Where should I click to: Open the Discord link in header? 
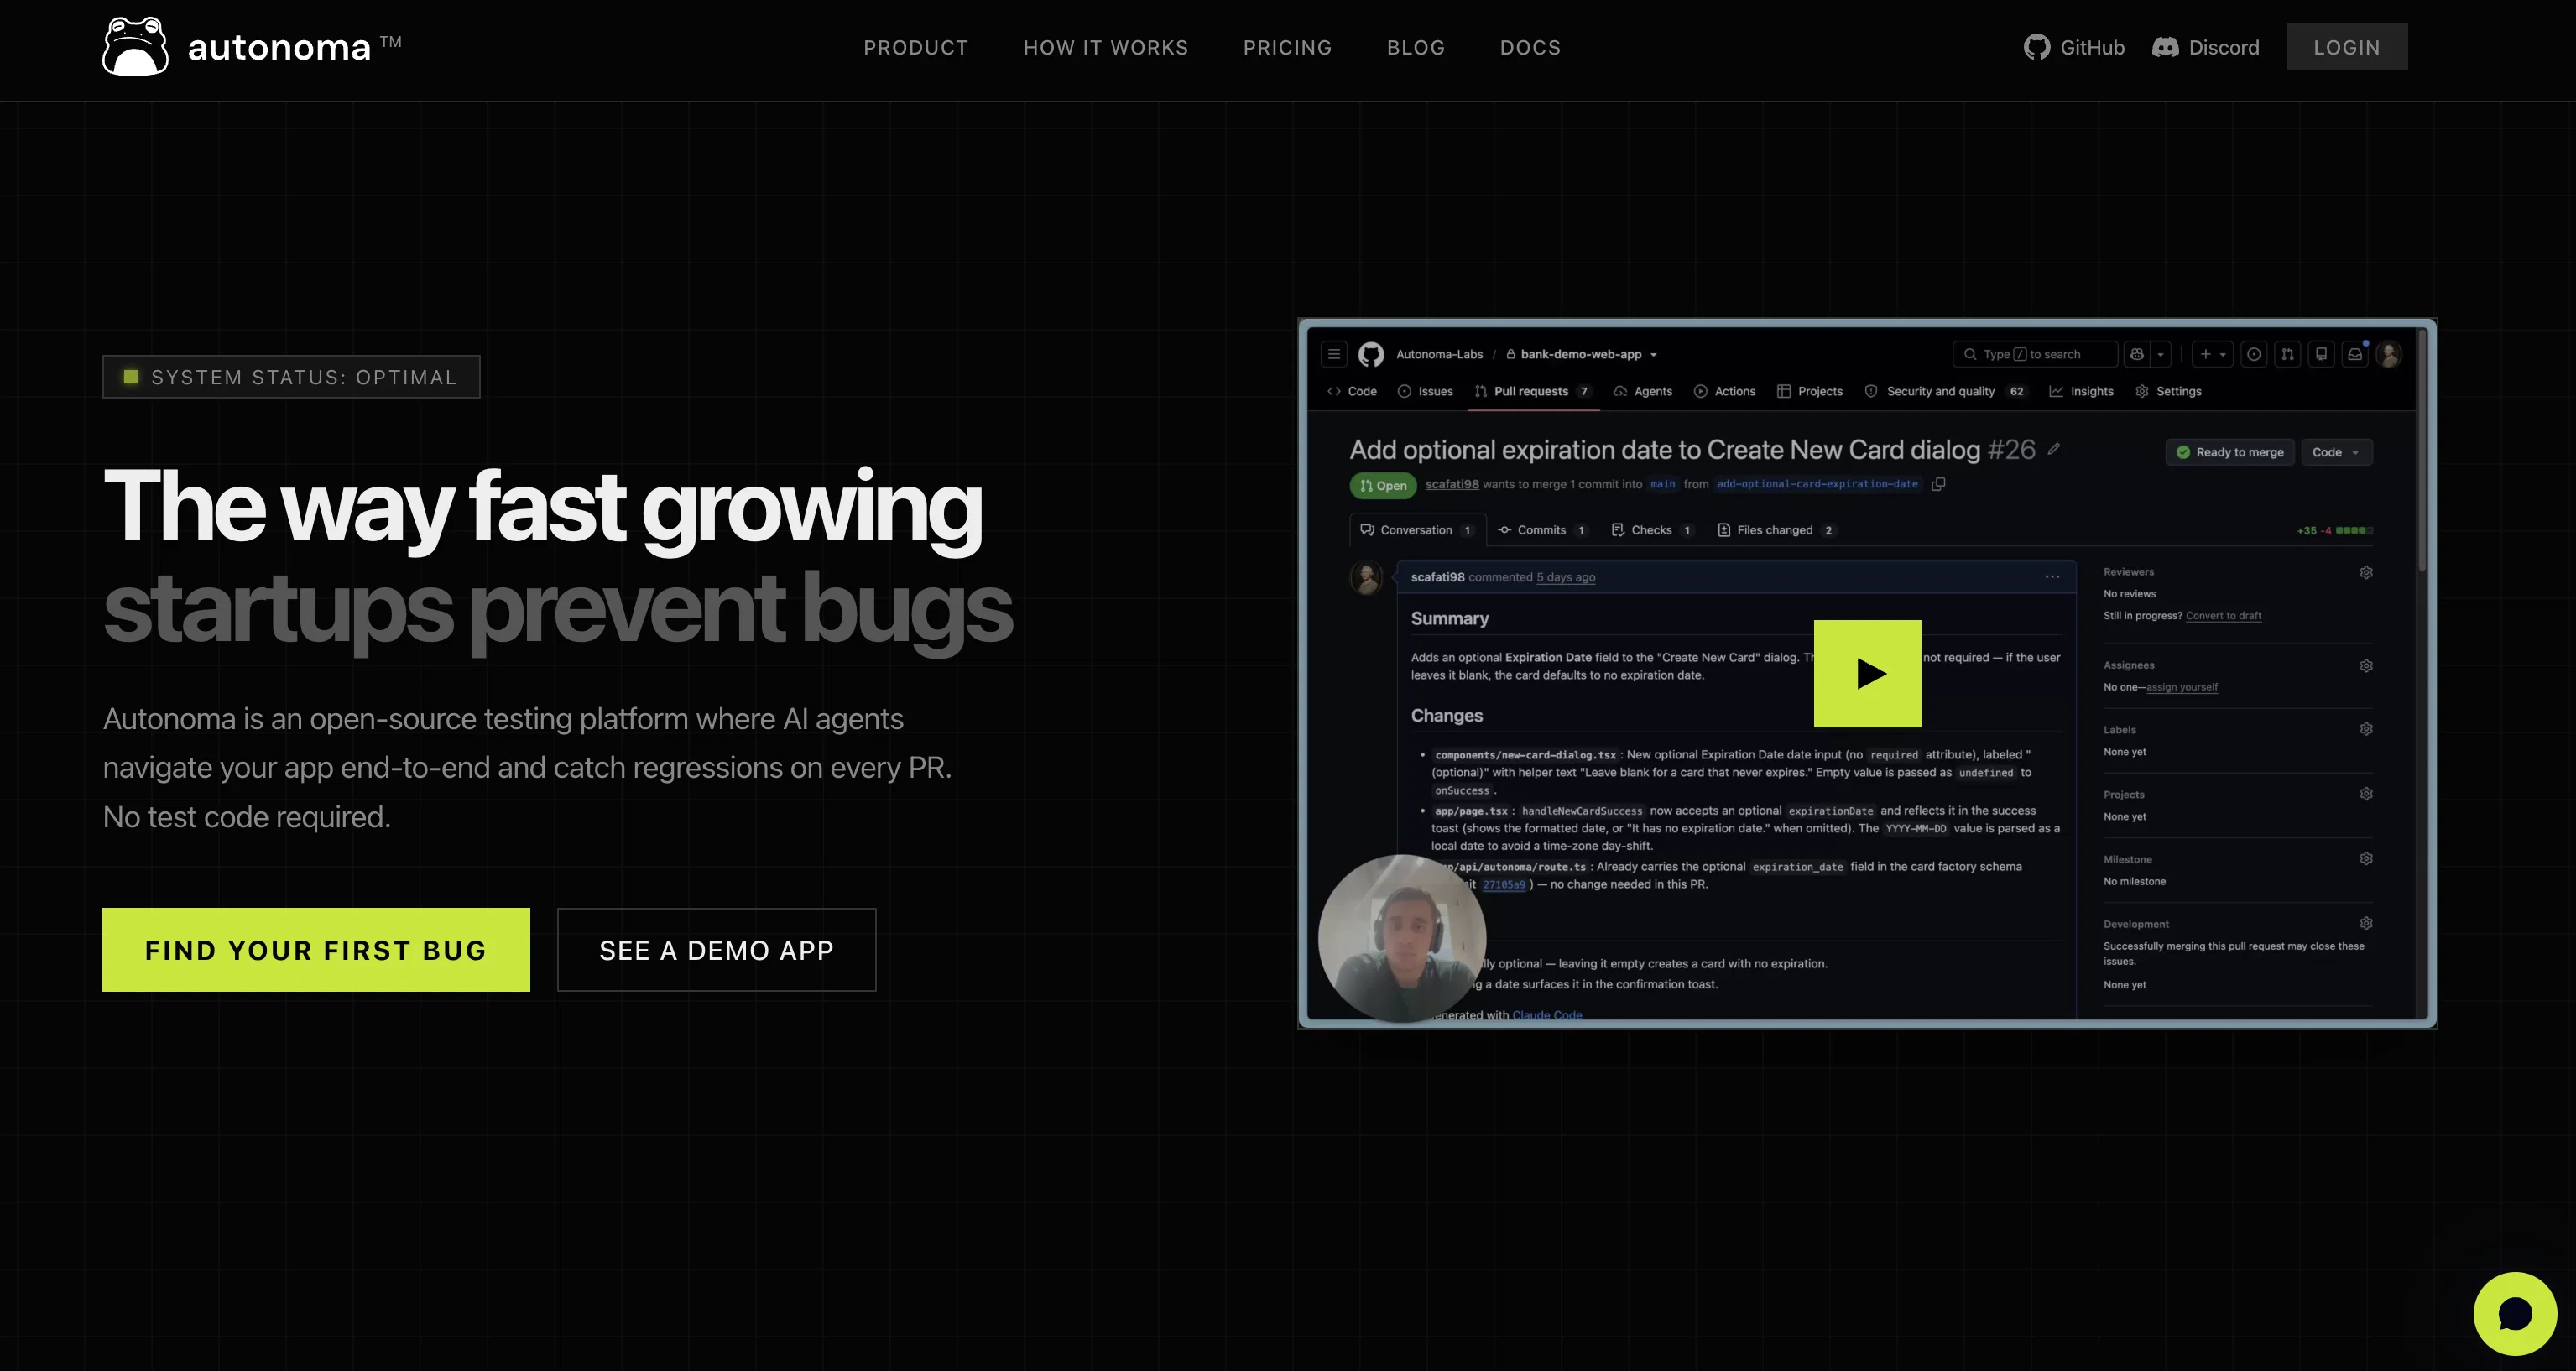[x=2205, y=47]
